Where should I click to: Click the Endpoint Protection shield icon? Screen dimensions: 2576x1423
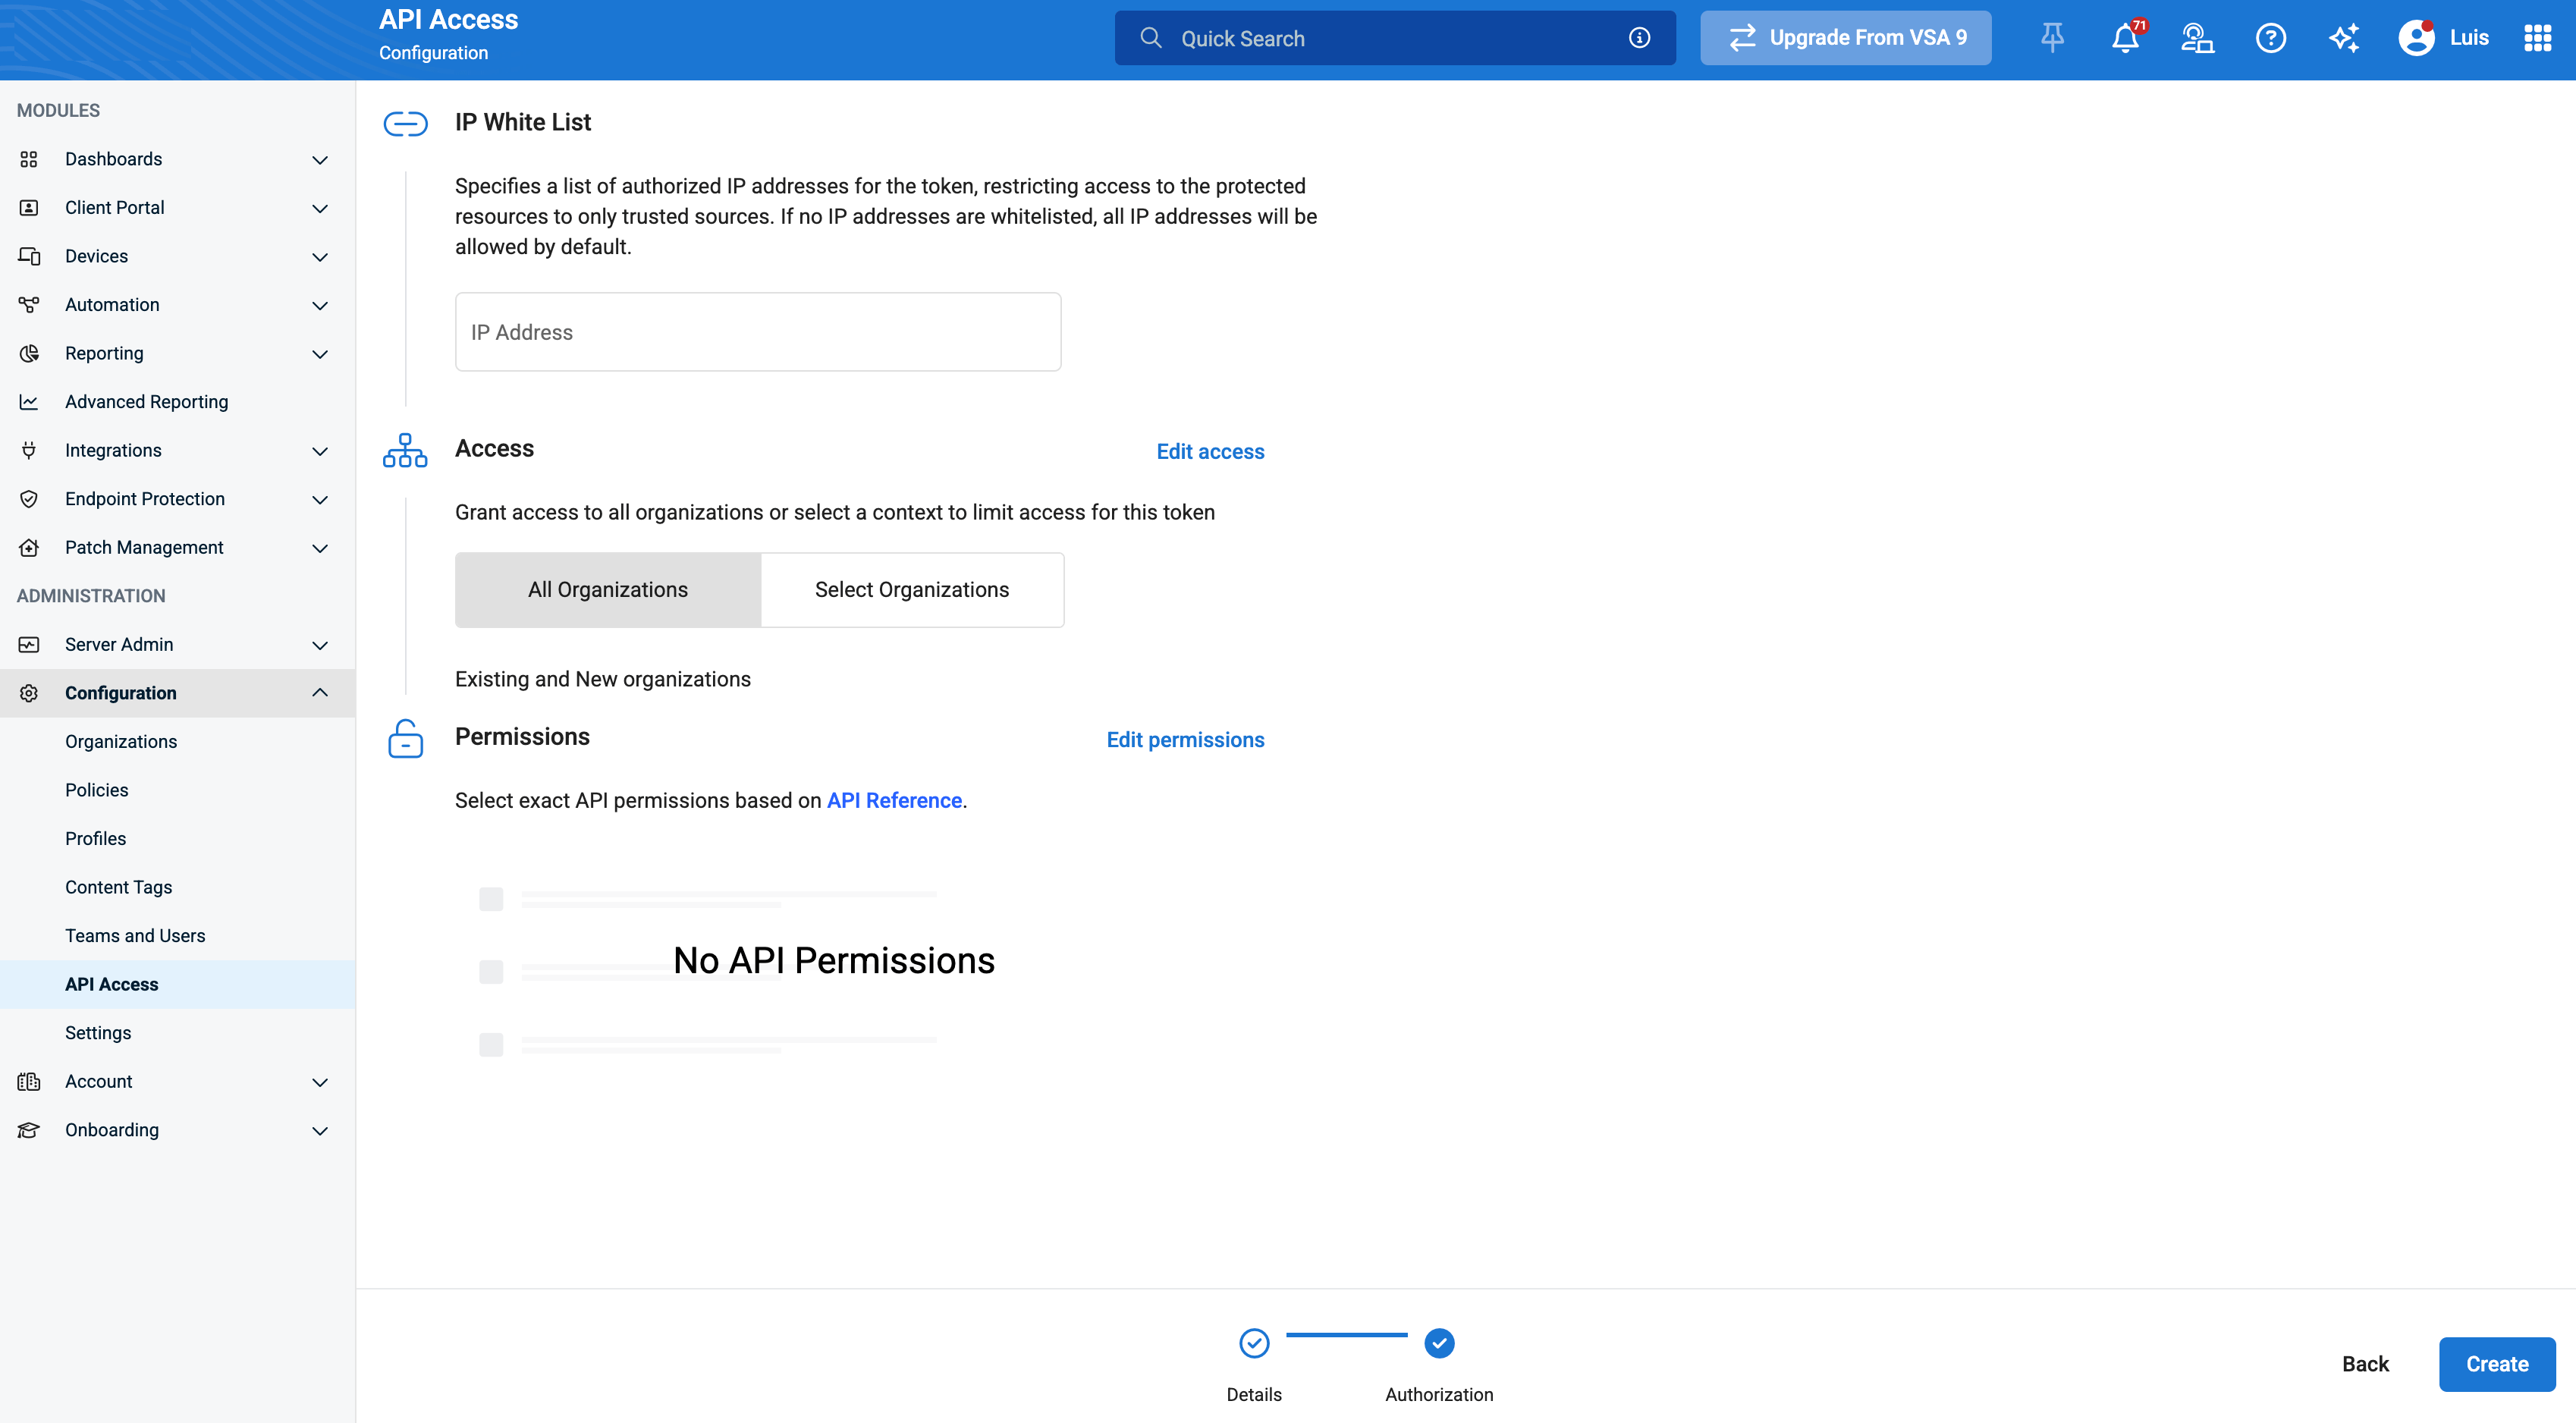point(29,499)
